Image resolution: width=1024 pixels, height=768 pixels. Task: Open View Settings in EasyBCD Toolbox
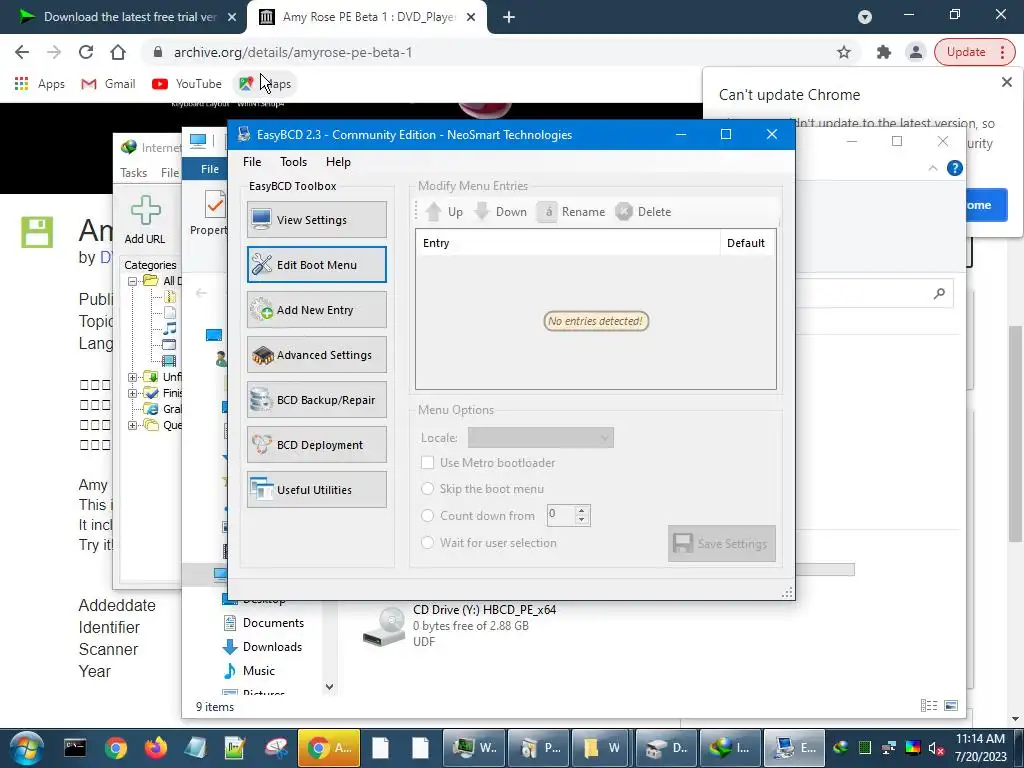(317, 219)
